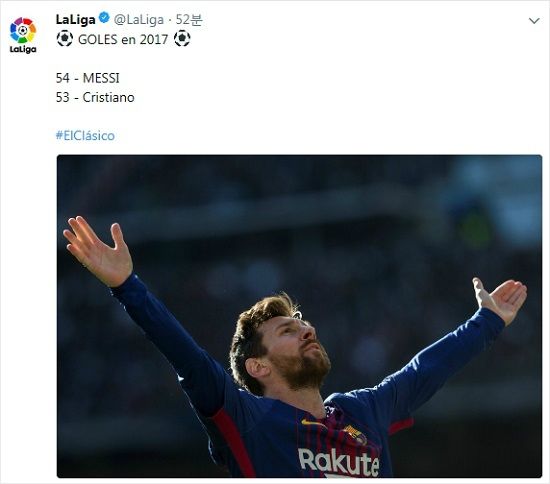Screen dimensions: 550x484
Task: Expand the tweet options chevron
Action: [534, 21]
